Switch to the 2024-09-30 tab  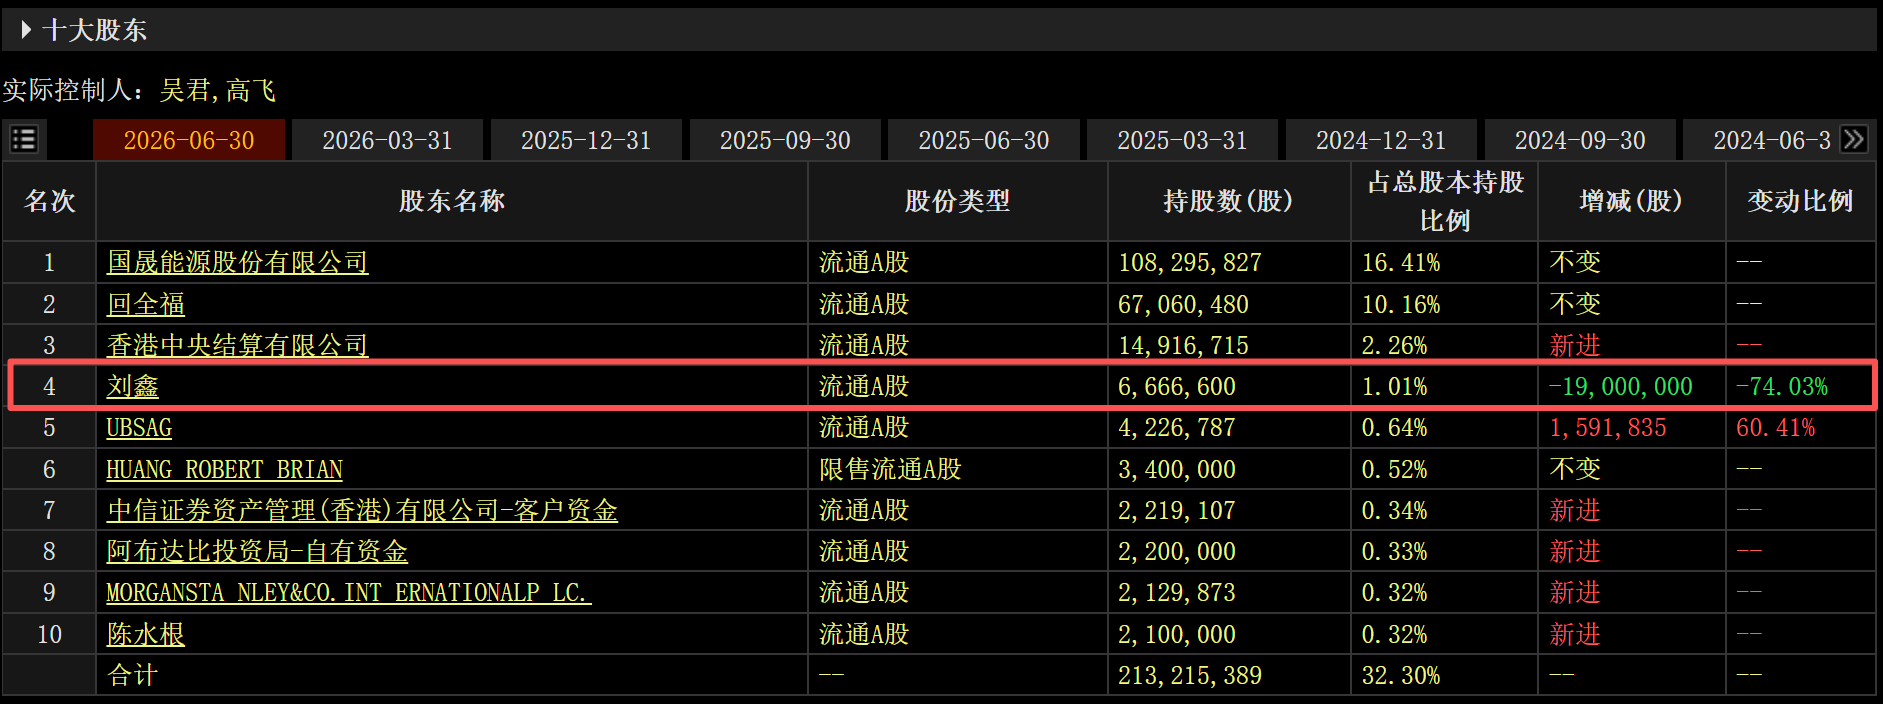tap(1580, 140)
